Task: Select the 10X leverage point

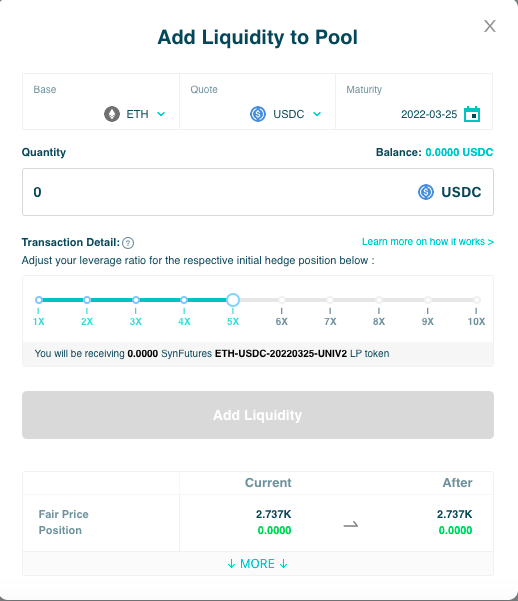Action: pyautogui.click(x=476, y=300)
